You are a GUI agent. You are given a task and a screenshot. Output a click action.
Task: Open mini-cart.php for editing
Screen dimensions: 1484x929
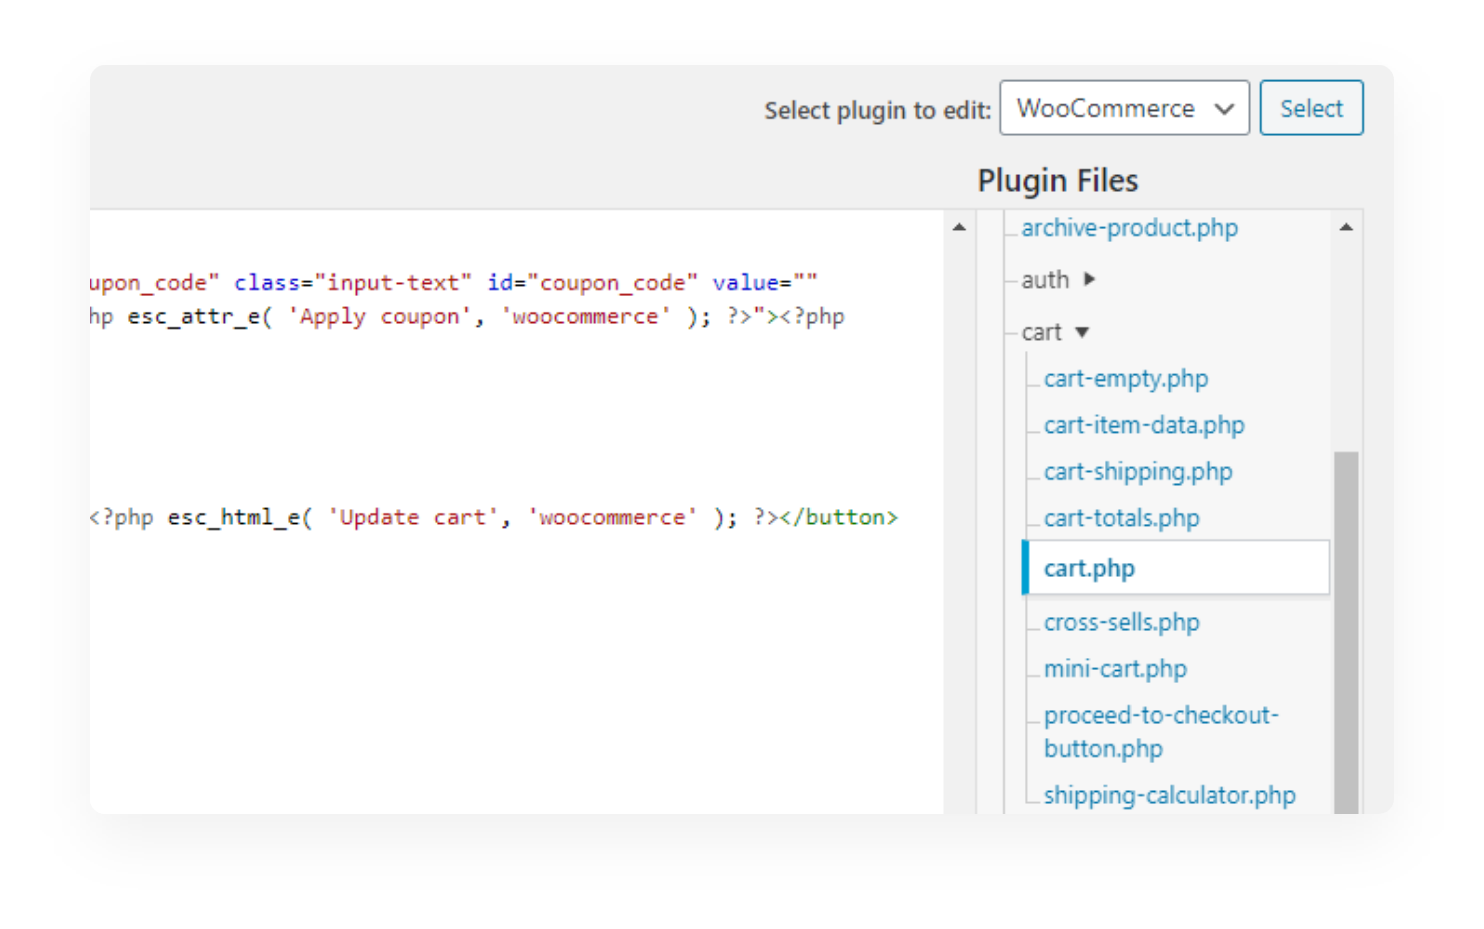pos(1115,668)
